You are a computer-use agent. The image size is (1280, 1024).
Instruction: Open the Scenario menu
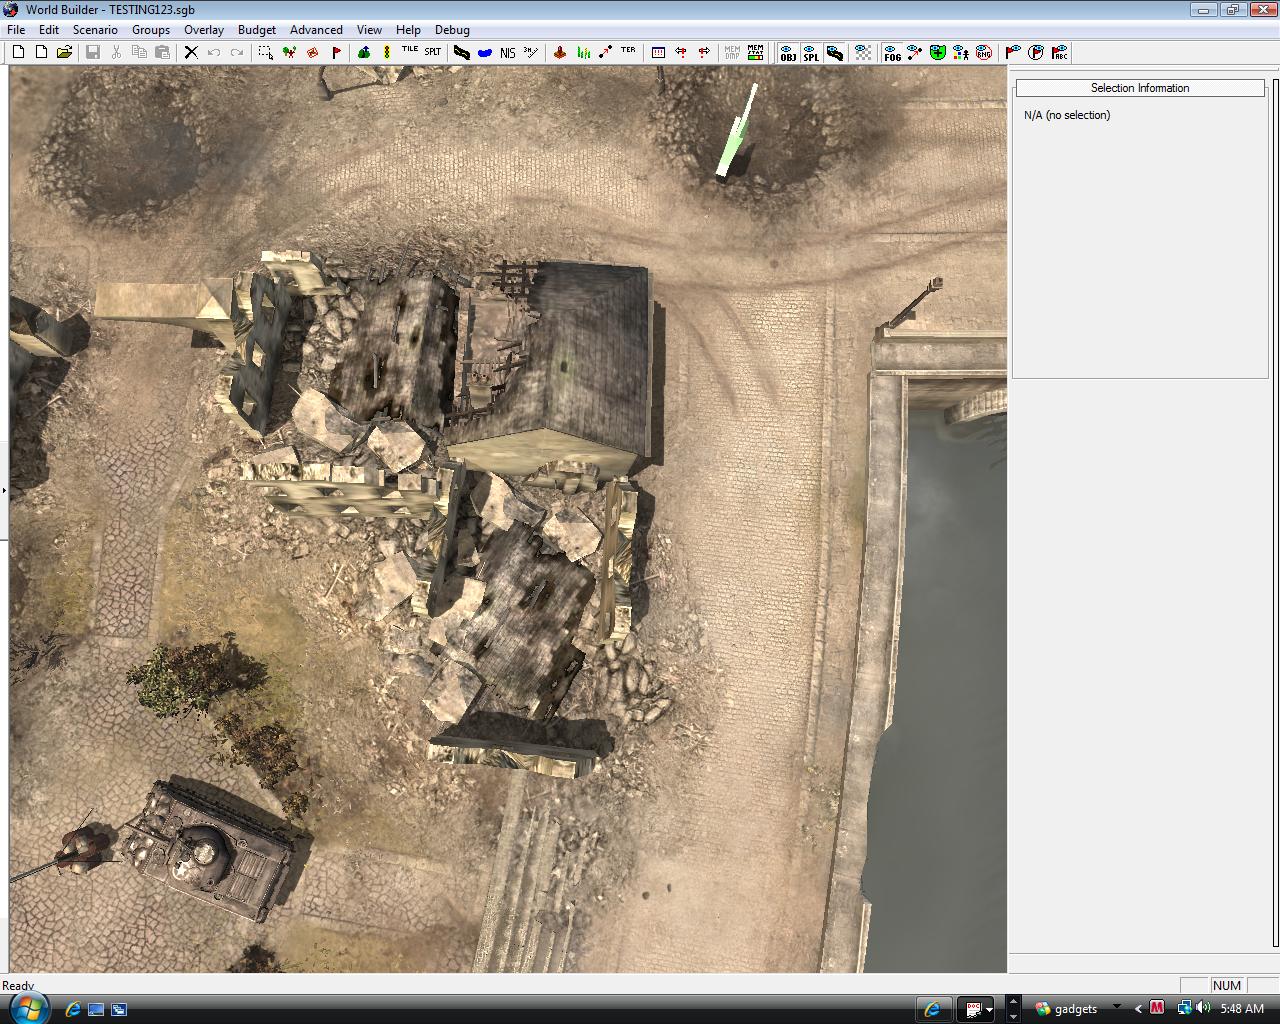[95, 30]
